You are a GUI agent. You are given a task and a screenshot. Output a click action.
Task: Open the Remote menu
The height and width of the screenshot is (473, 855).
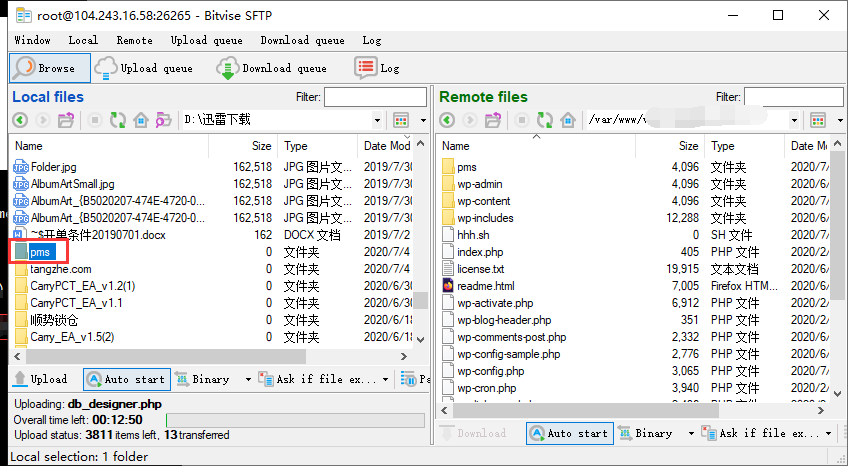(134, 40)
